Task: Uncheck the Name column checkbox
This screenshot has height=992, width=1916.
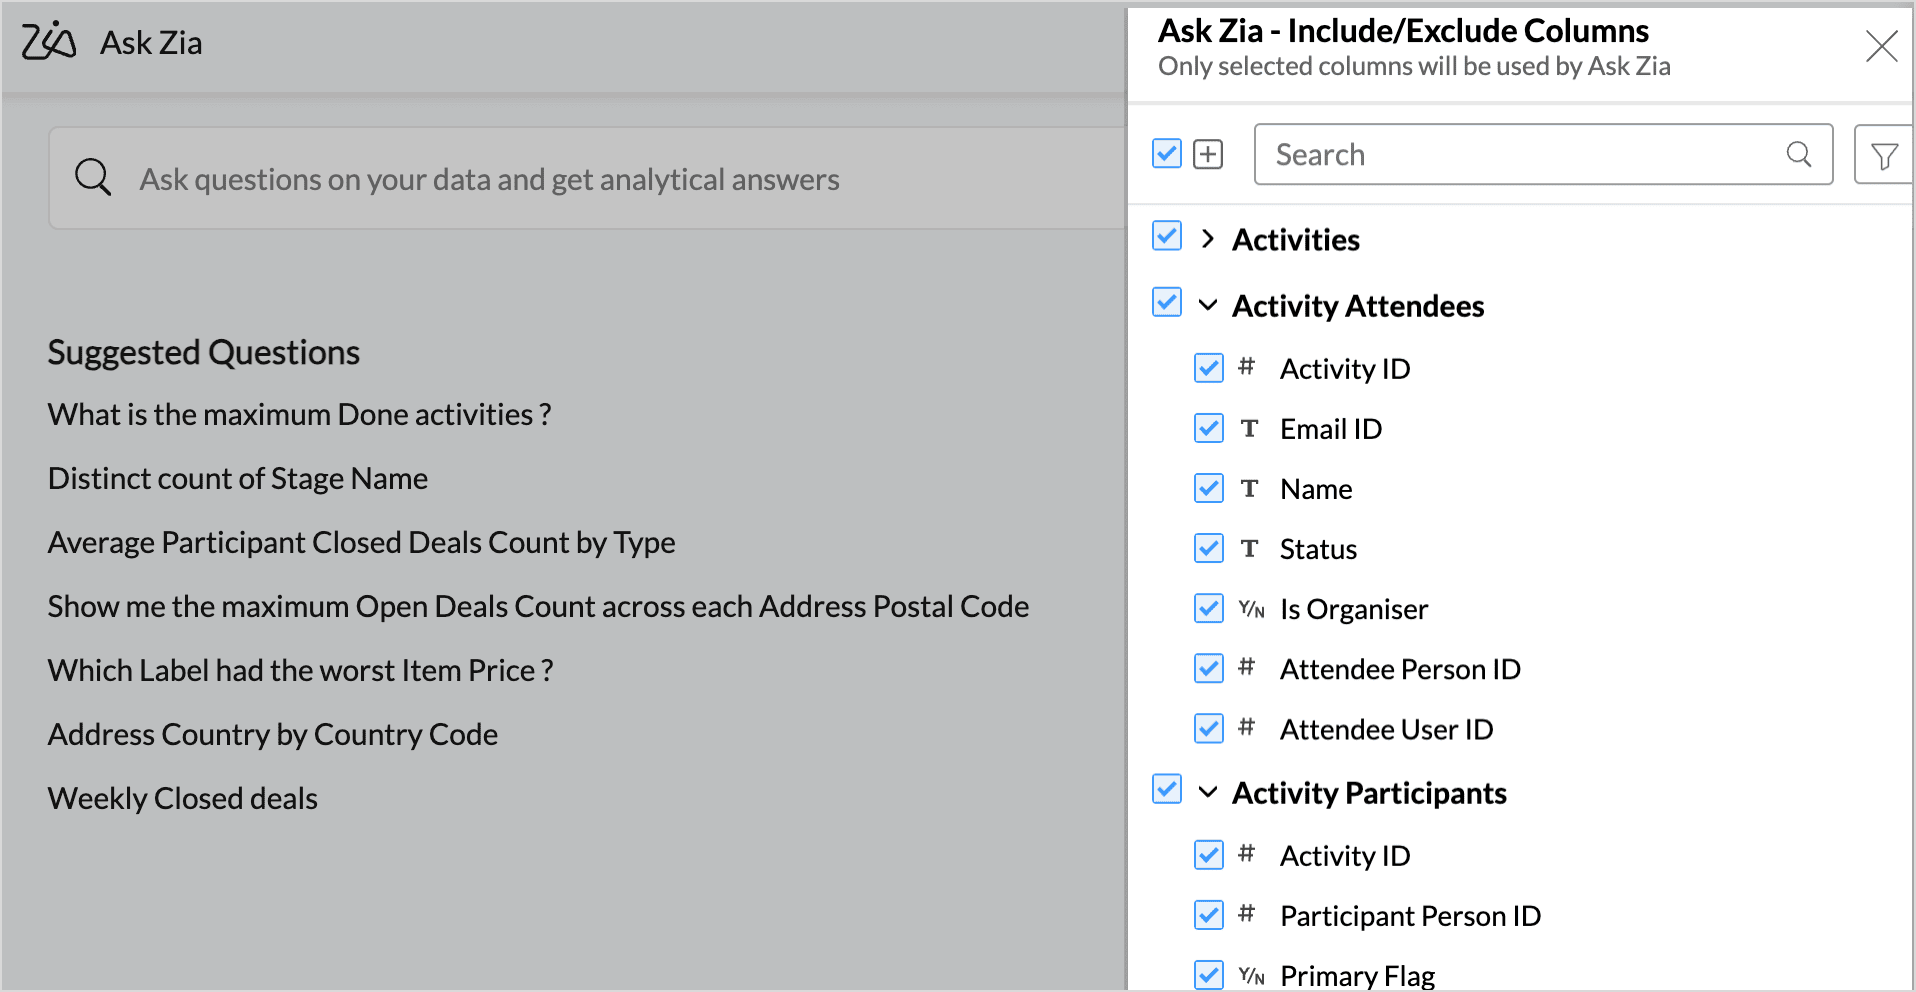Action: [1209, 488]
